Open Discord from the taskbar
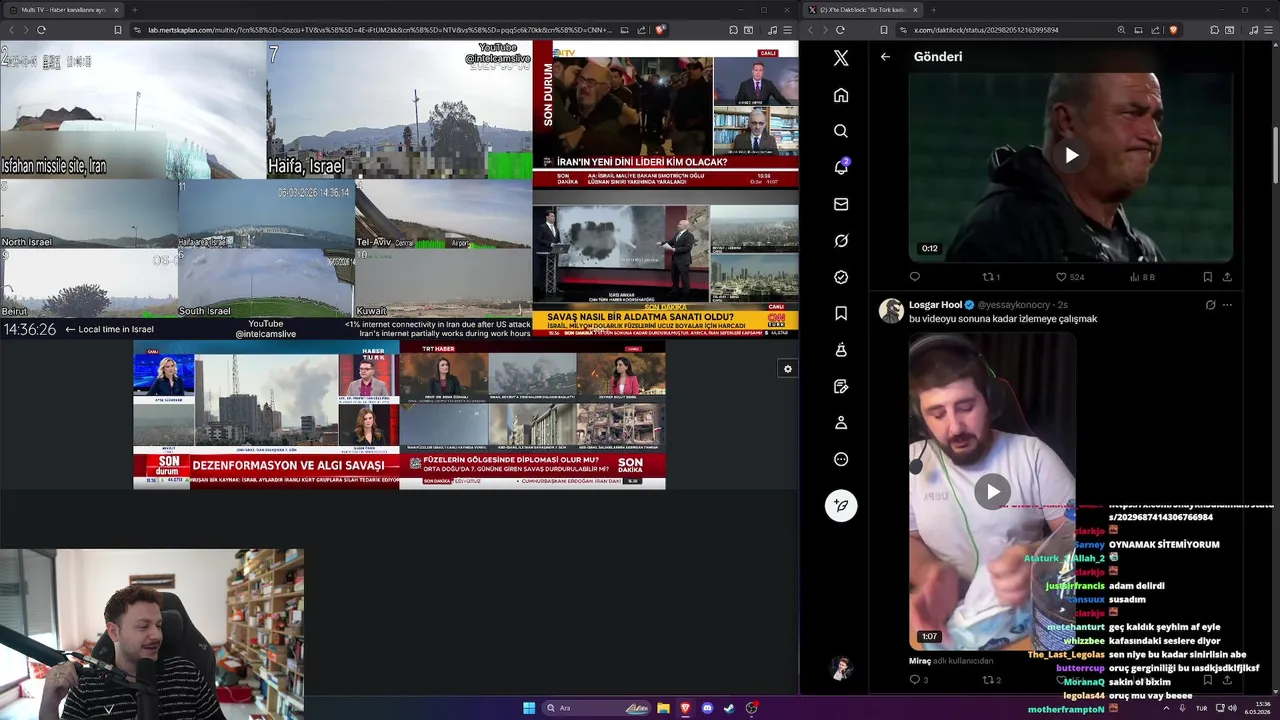Image resolution: width=1280 pixels, height=720 pixels. [707, 708]
